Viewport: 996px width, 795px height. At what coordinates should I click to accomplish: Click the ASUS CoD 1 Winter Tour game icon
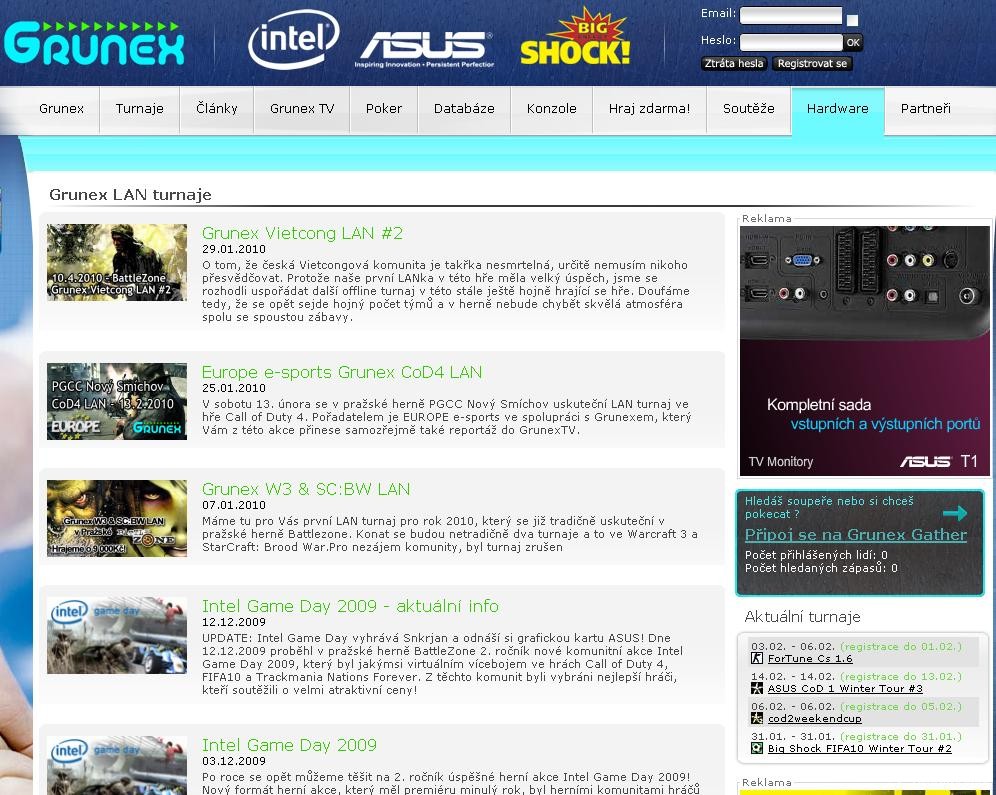pos(757,688)
